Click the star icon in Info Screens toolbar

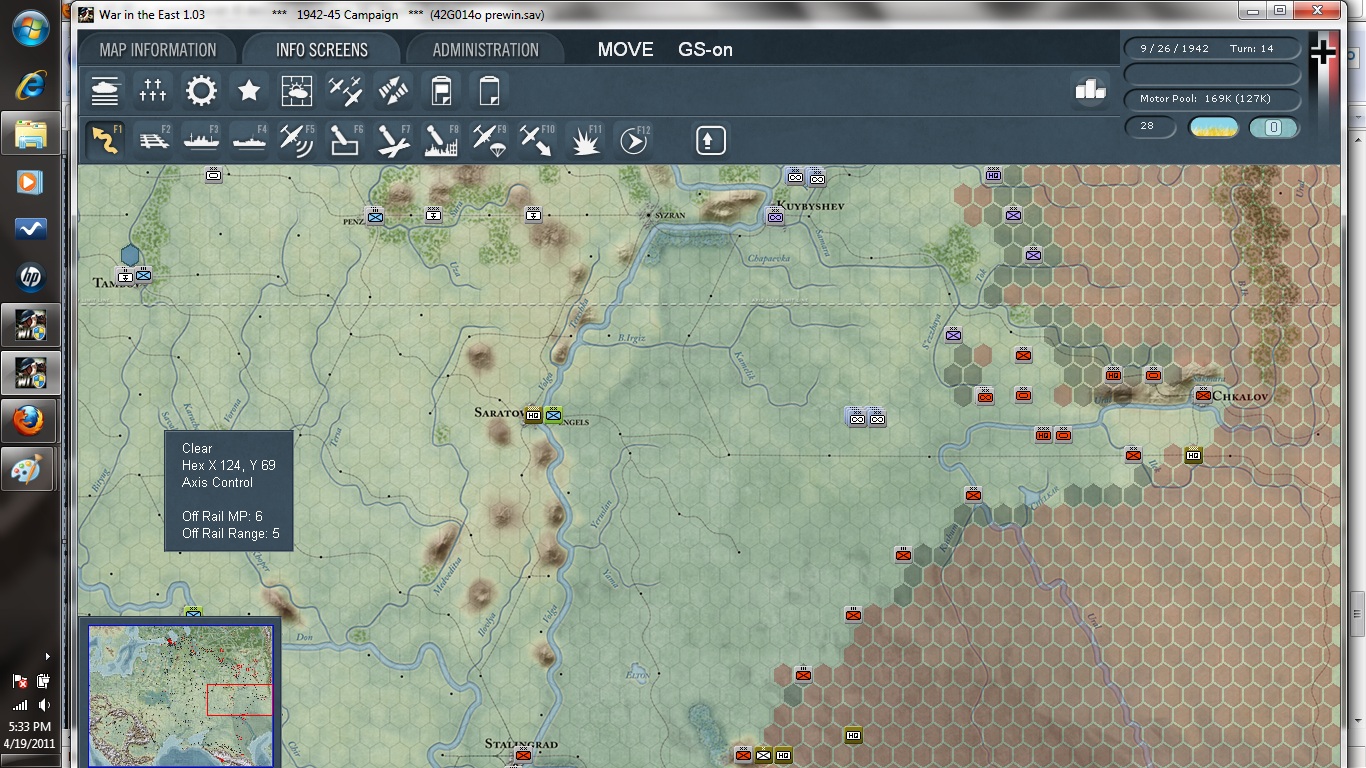[x=249, y=92]
